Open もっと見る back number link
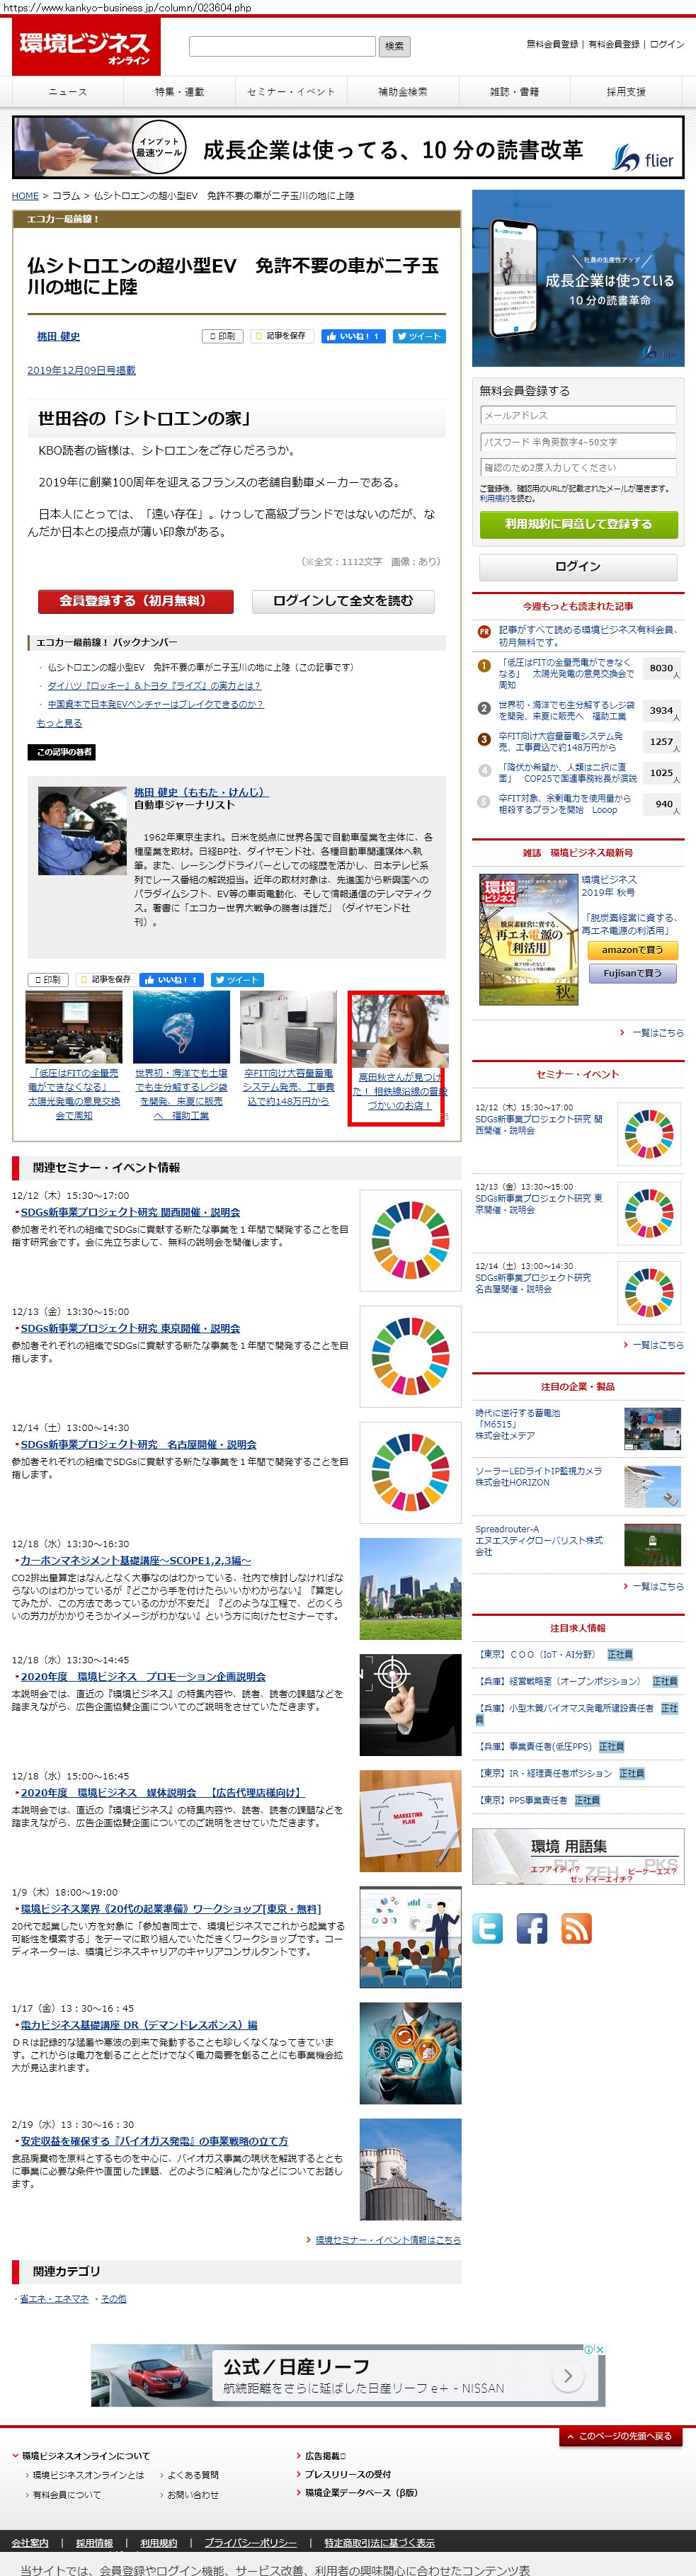The image size is (696, 2576). click(59, 723)
